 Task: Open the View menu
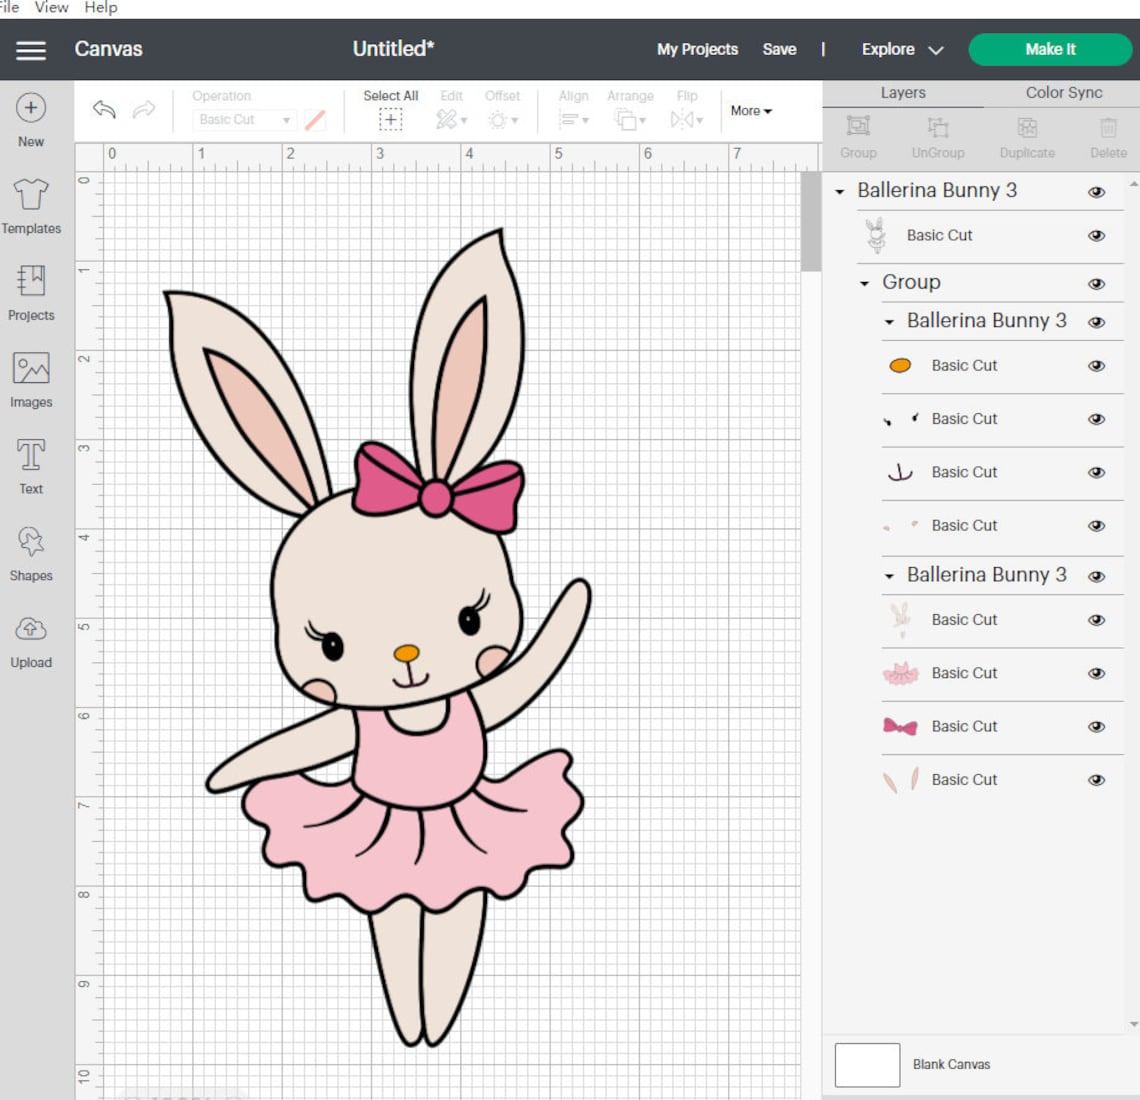[51, 7]
